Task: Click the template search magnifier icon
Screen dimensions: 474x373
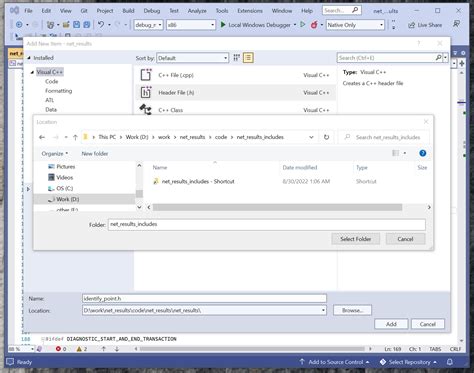Action: pos(439,58)
